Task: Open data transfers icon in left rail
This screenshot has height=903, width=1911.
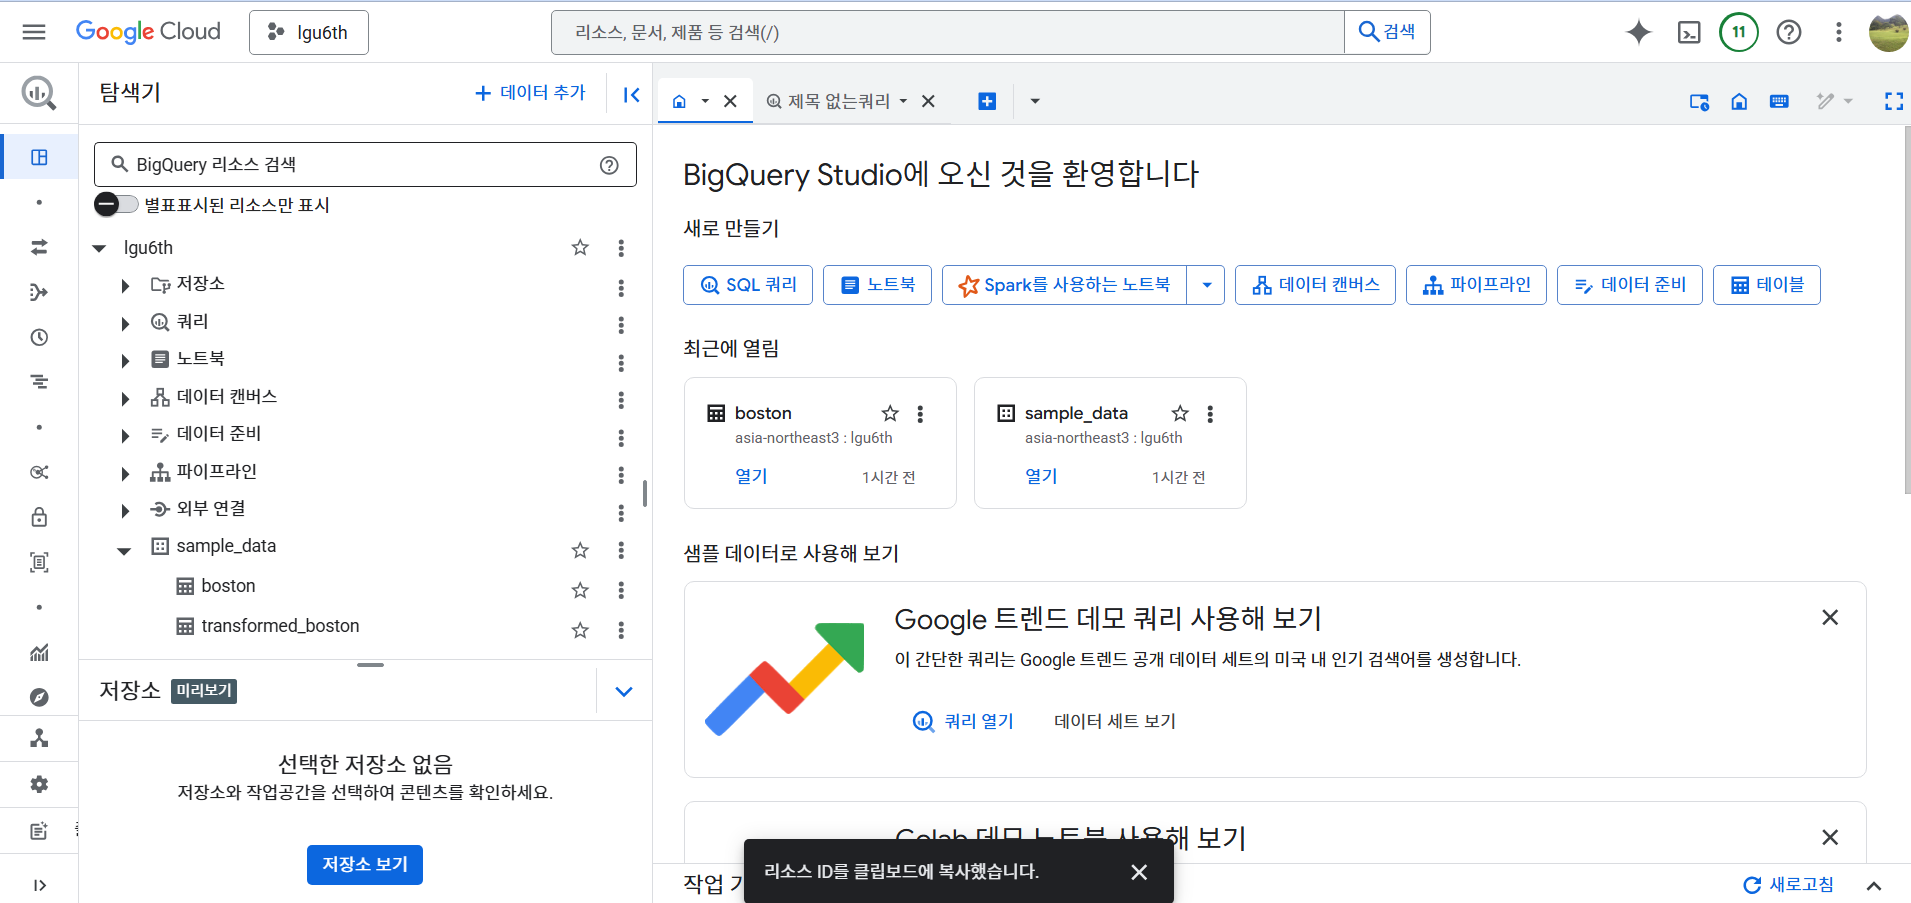Action: (39, 247)
